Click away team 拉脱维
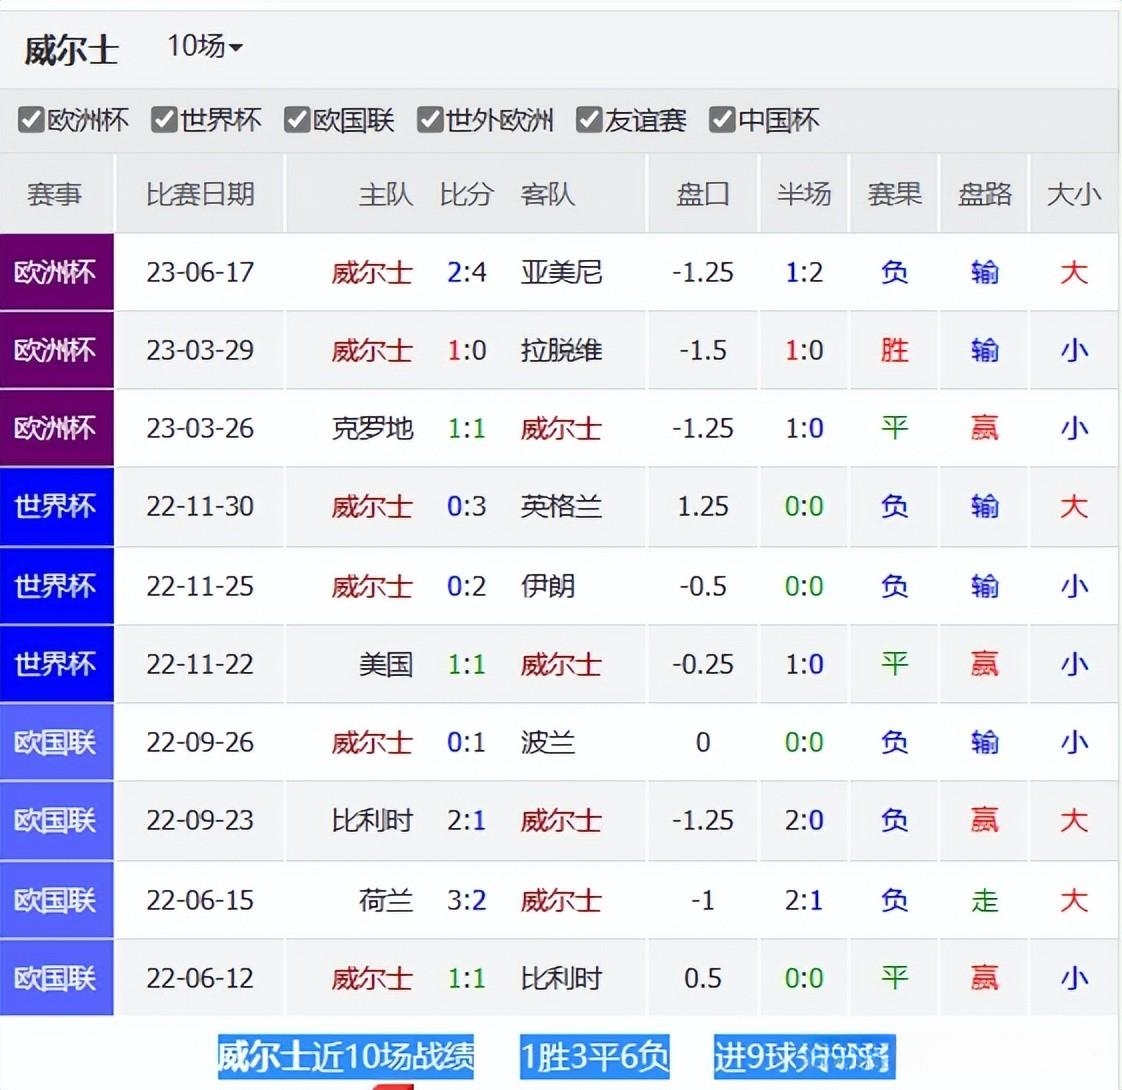 (561, 350)
